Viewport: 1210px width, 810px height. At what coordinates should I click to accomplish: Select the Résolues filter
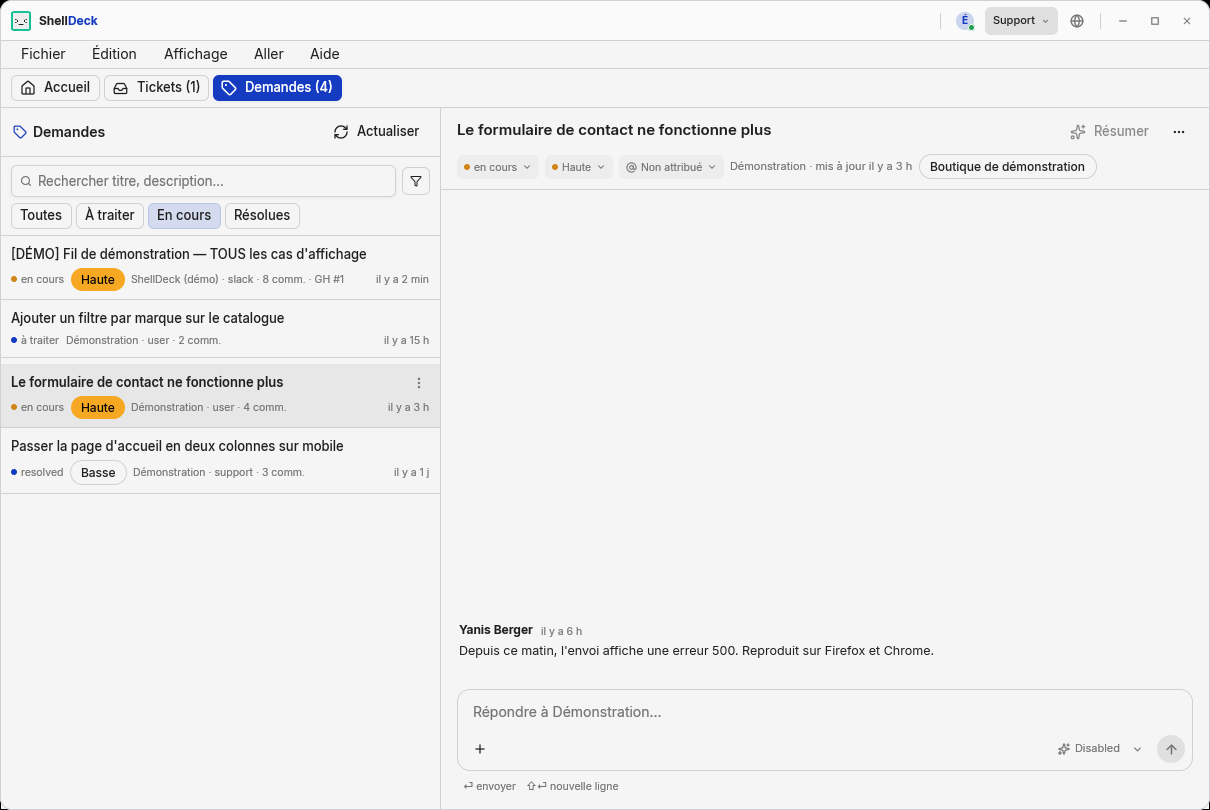pos(262,216)
